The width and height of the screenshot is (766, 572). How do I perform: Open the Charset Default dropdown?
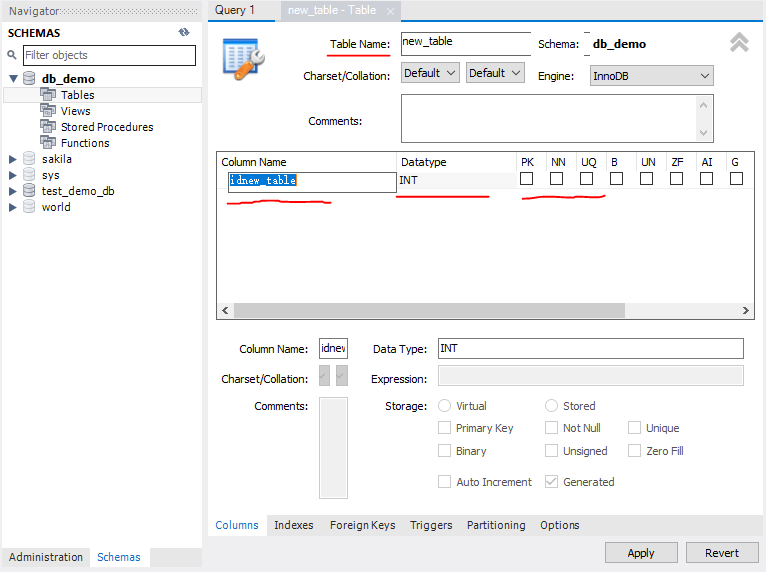[430, 73]
